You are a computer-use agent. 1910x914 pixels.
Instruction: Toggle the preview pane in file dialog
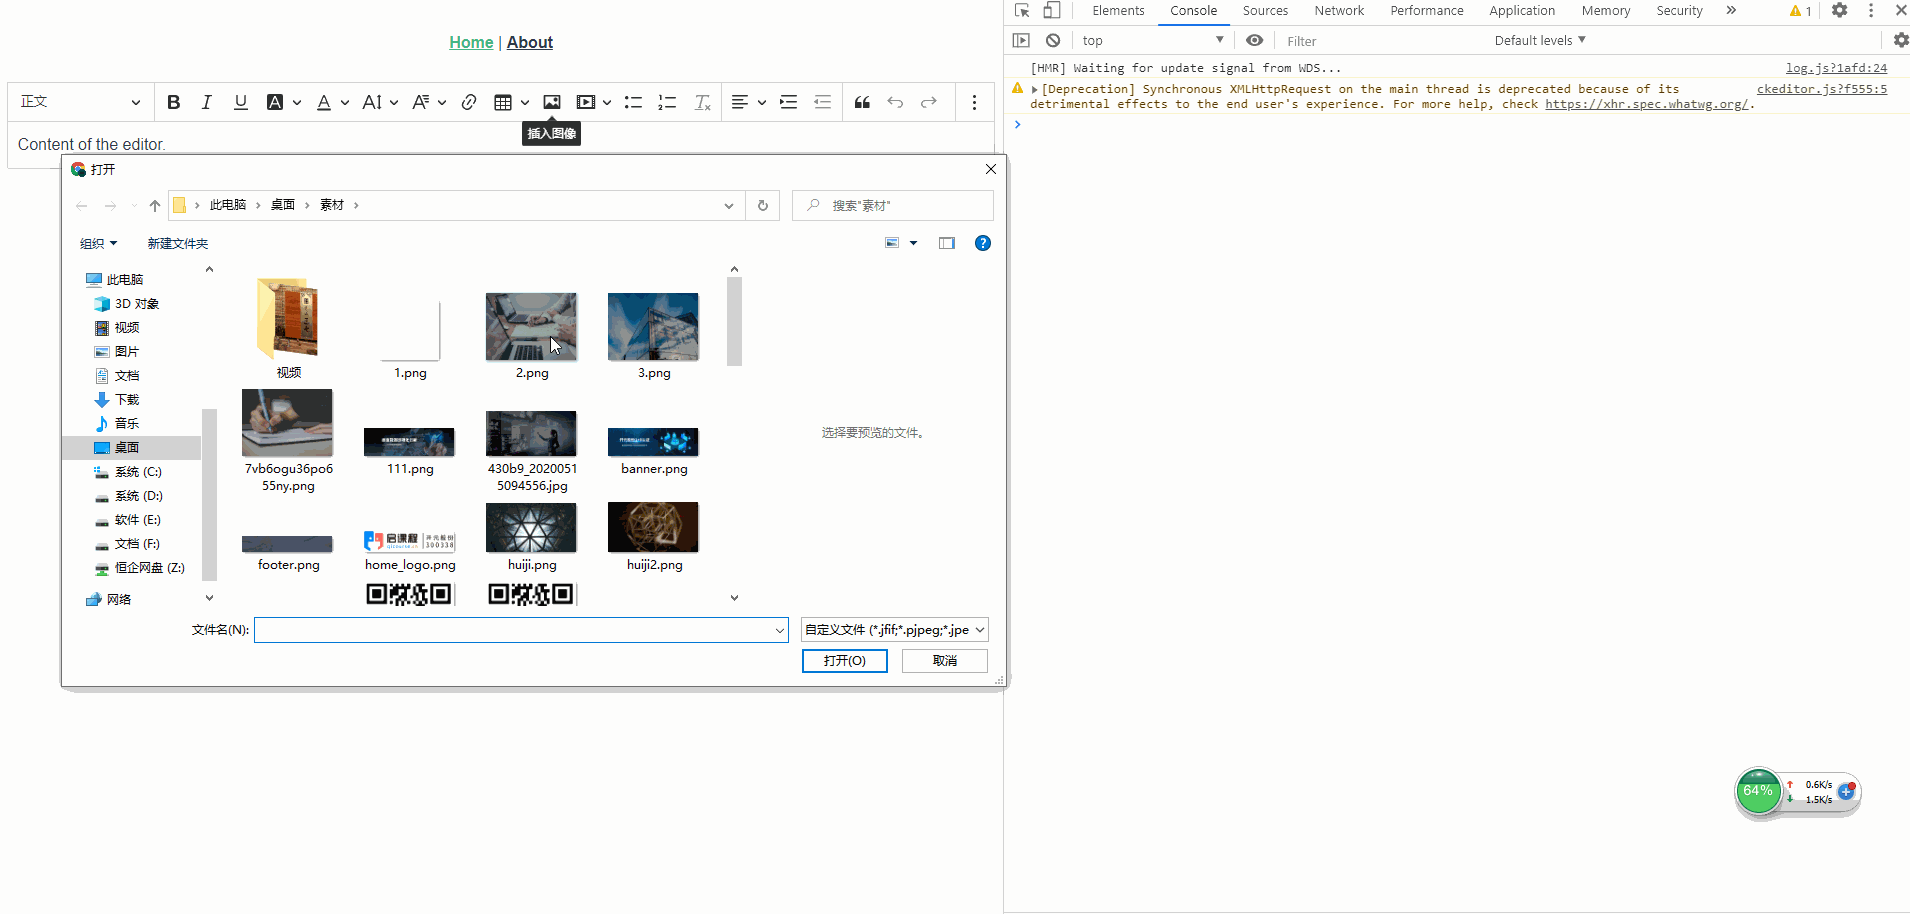947,243
